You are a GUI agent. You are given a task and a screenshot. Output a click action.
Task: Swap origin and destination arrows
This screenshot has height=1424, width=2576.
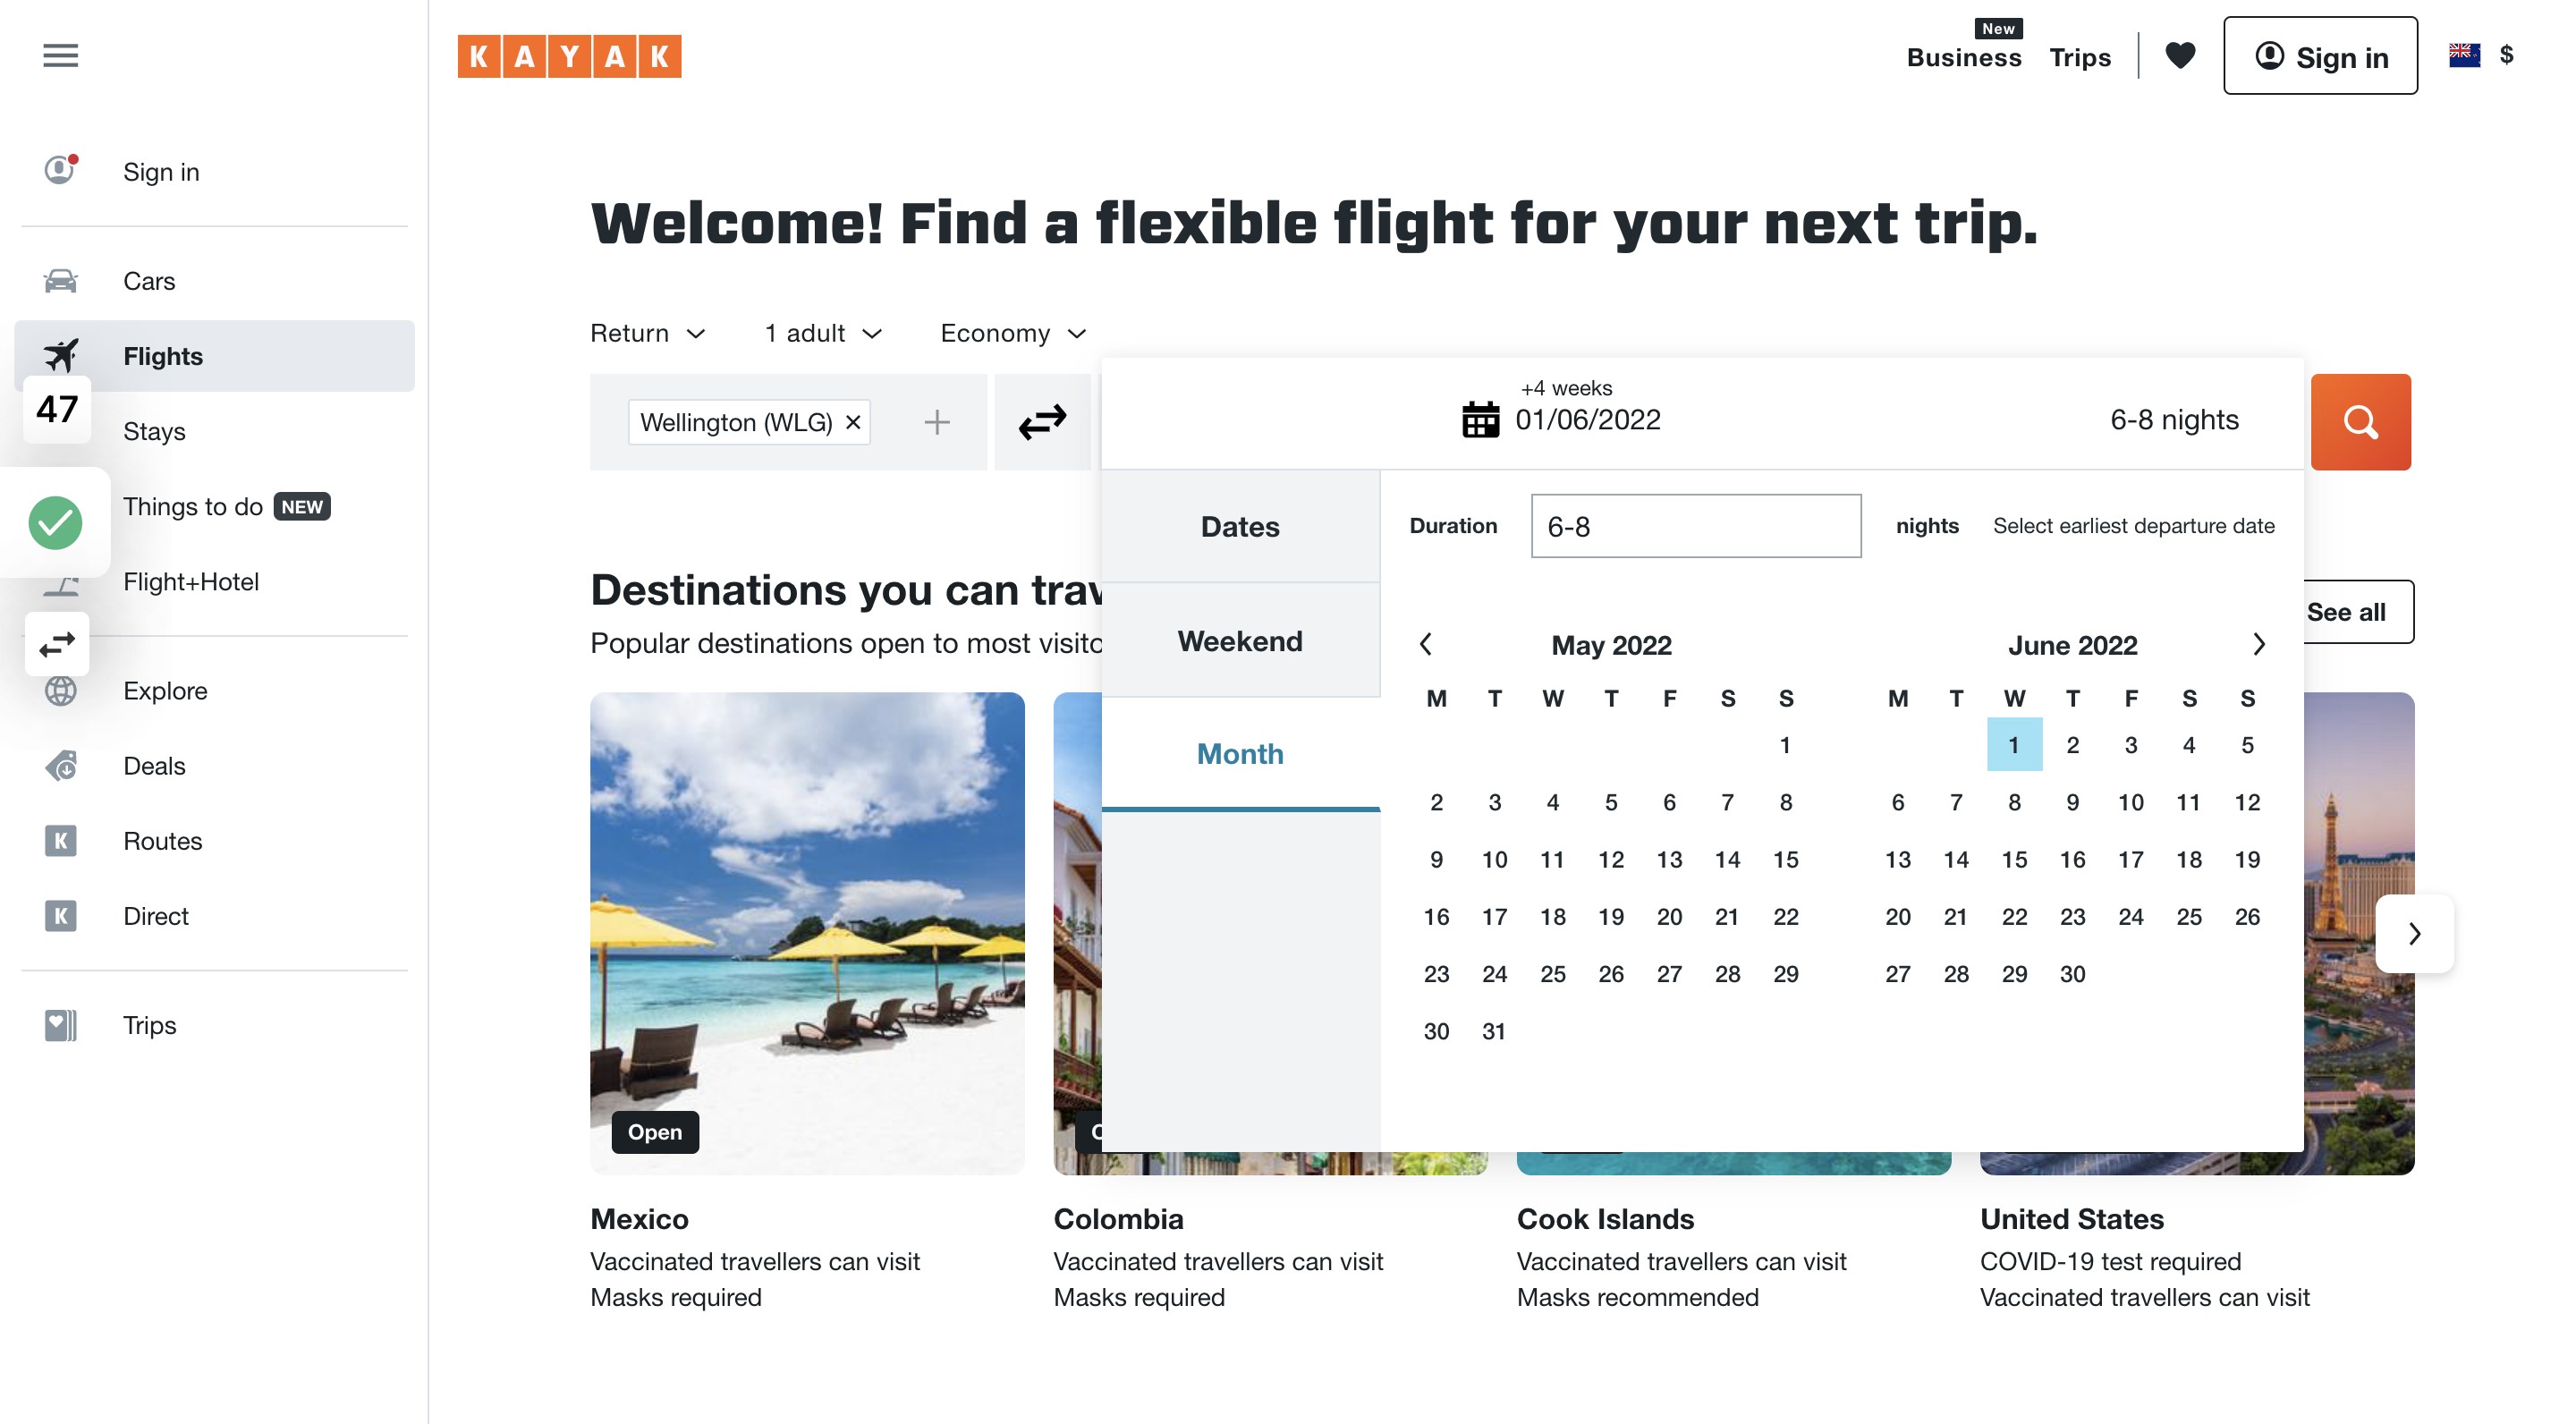point(1042,422)
